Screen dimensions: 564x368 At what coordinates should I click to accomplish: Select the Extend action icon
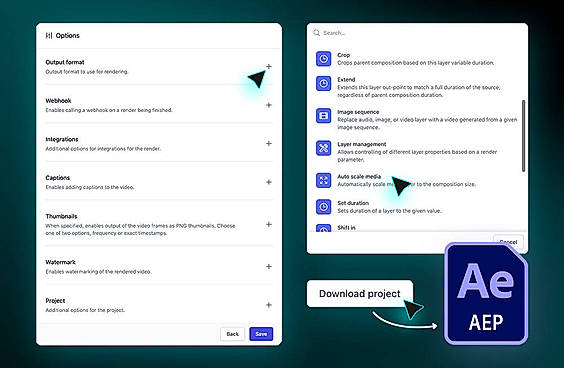point(323,83)
